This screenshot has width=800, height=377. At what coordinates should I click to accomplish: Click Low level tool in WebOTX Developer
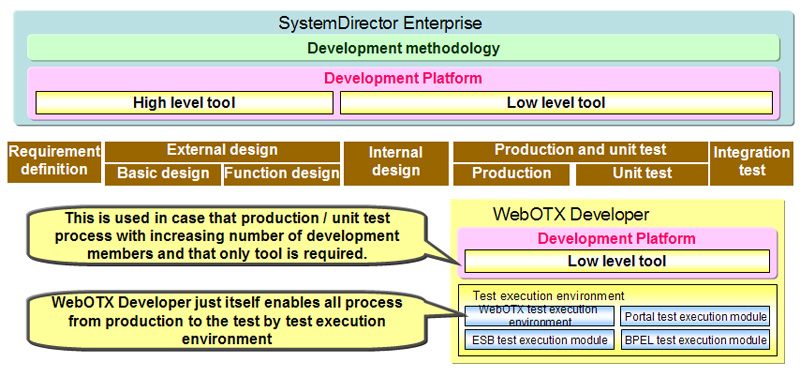[617, 261]
